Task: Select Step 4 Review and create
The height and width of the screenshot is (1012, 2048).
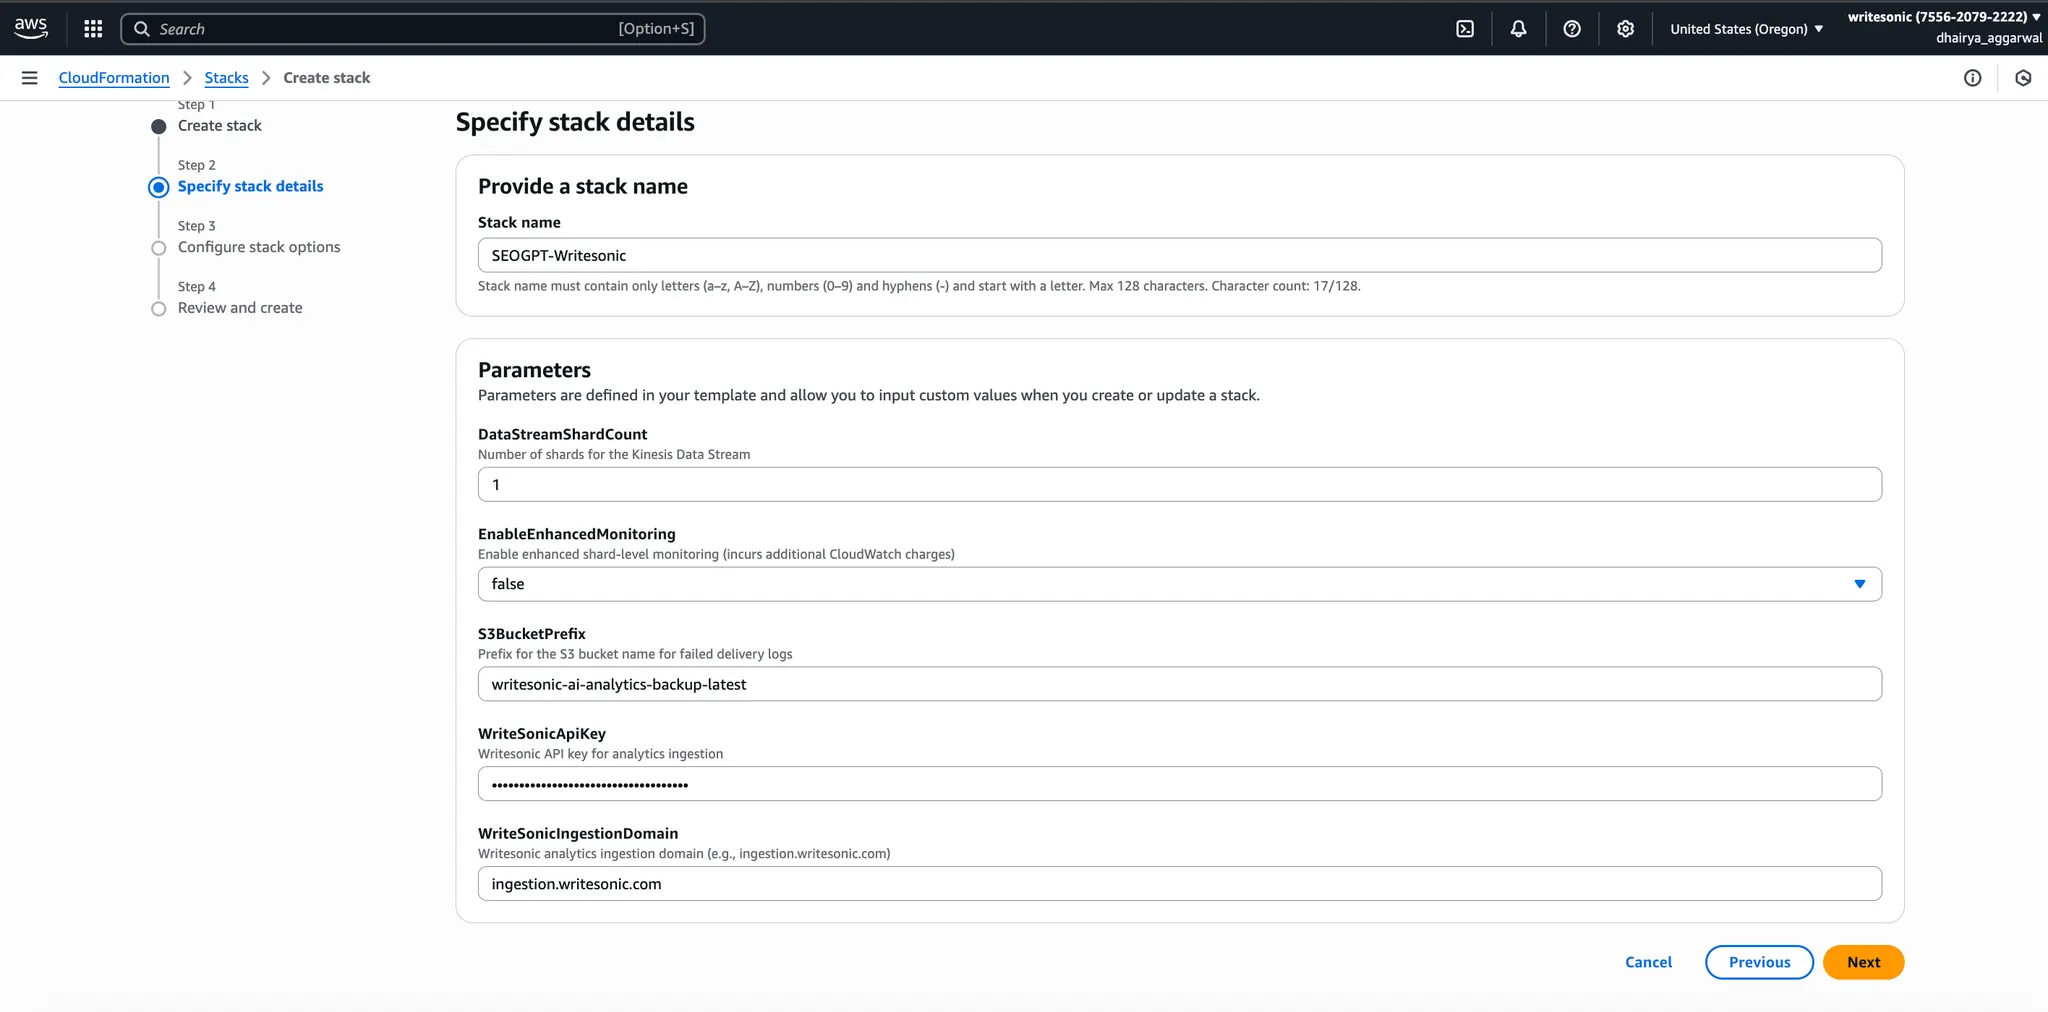Action: tap(240, 308)
